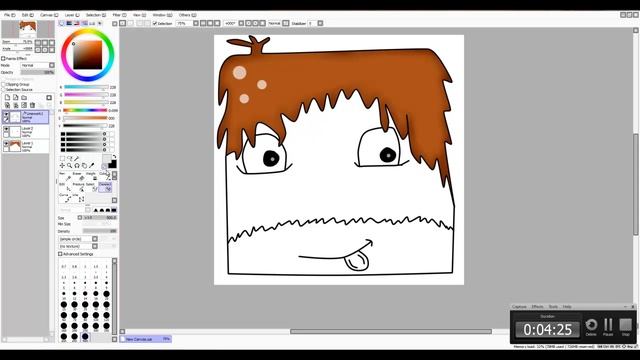Toggle the RGB slider panel icon

[69, 23]
